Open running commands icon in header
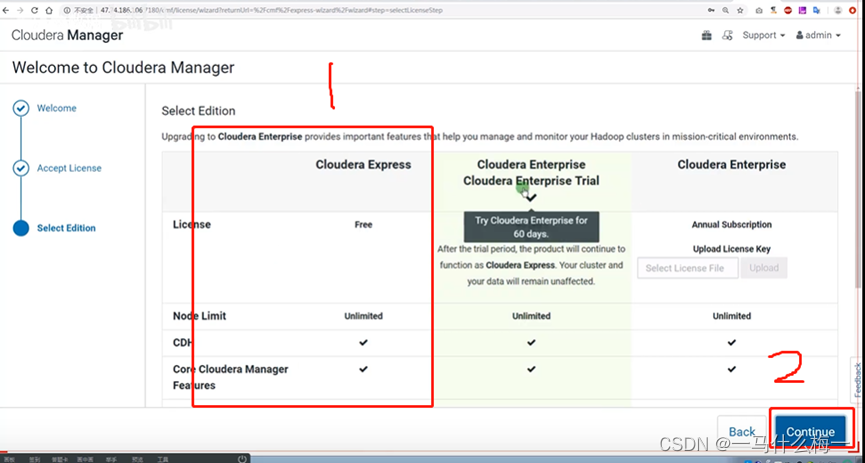 coord(728,35)
